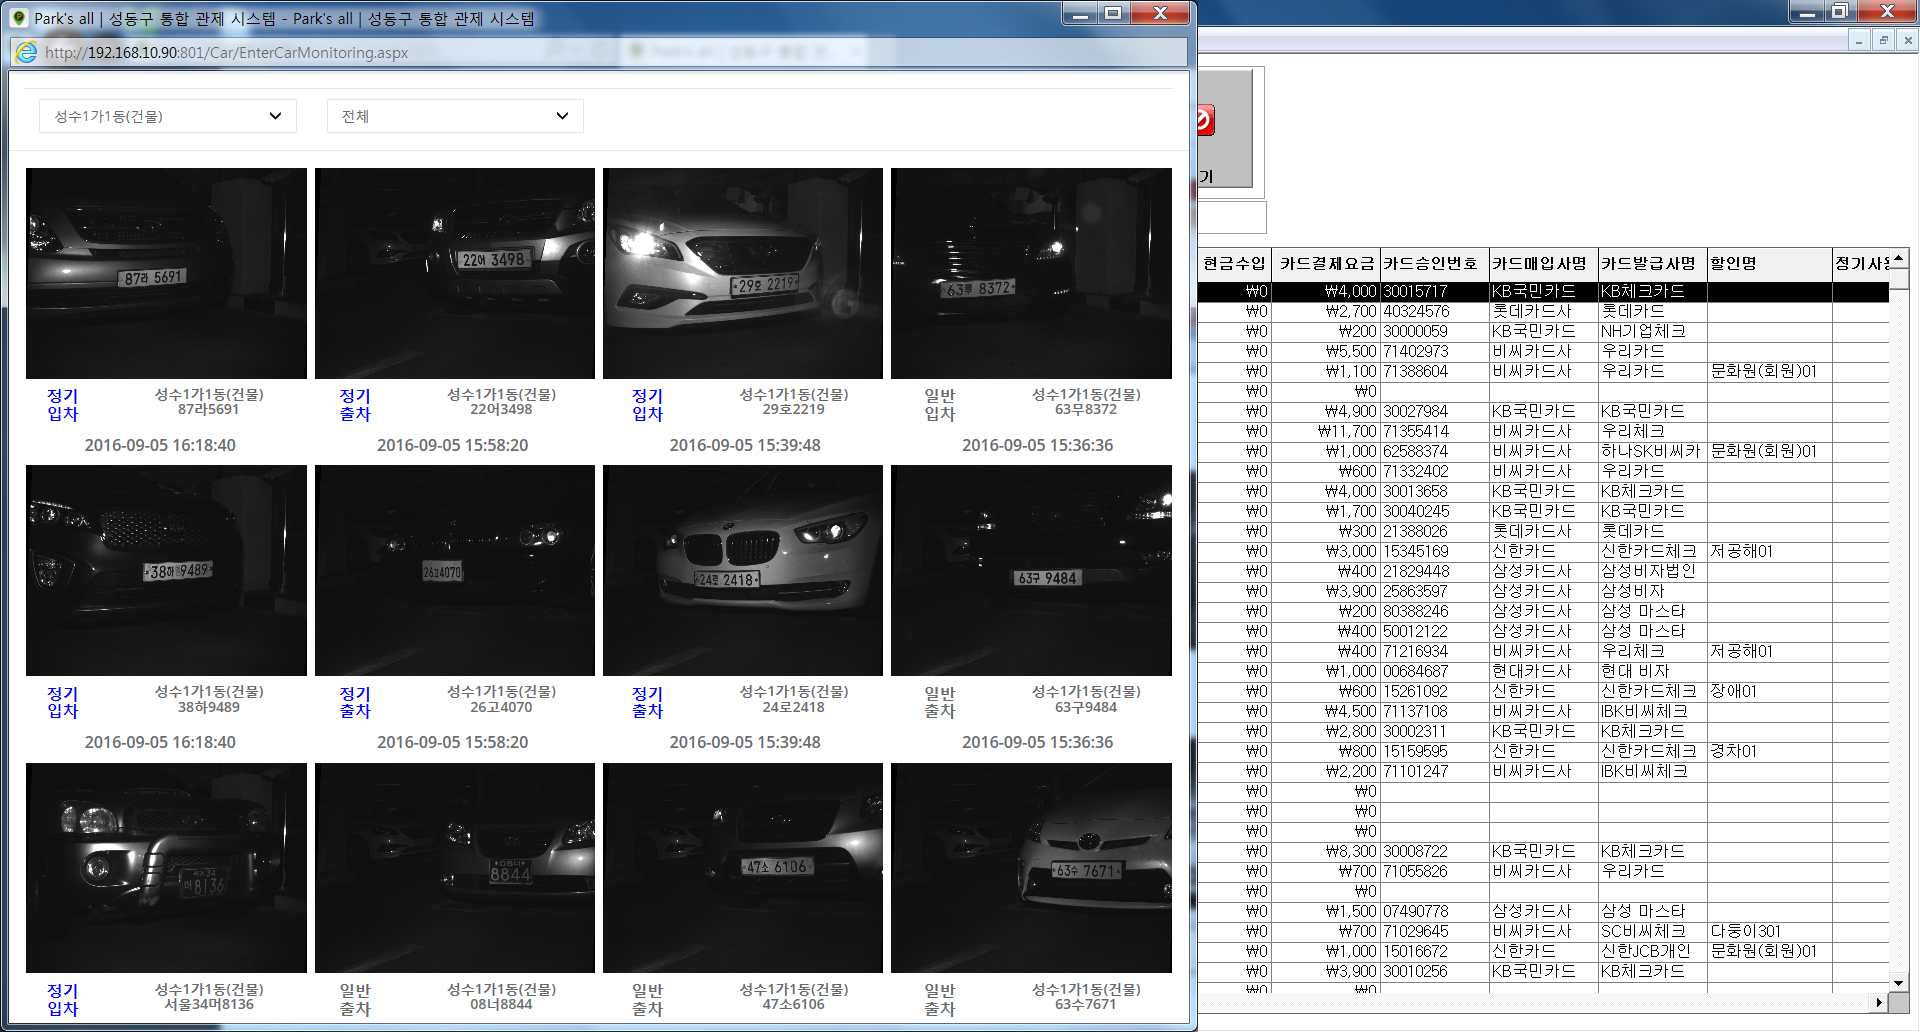Sort by 카드결제요금 column header

tap(1326, 264)
